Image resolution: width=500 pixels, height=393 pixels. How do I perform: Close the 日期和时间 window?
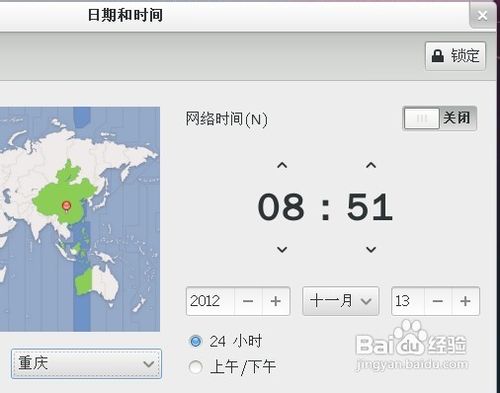[x=482, y=15]
